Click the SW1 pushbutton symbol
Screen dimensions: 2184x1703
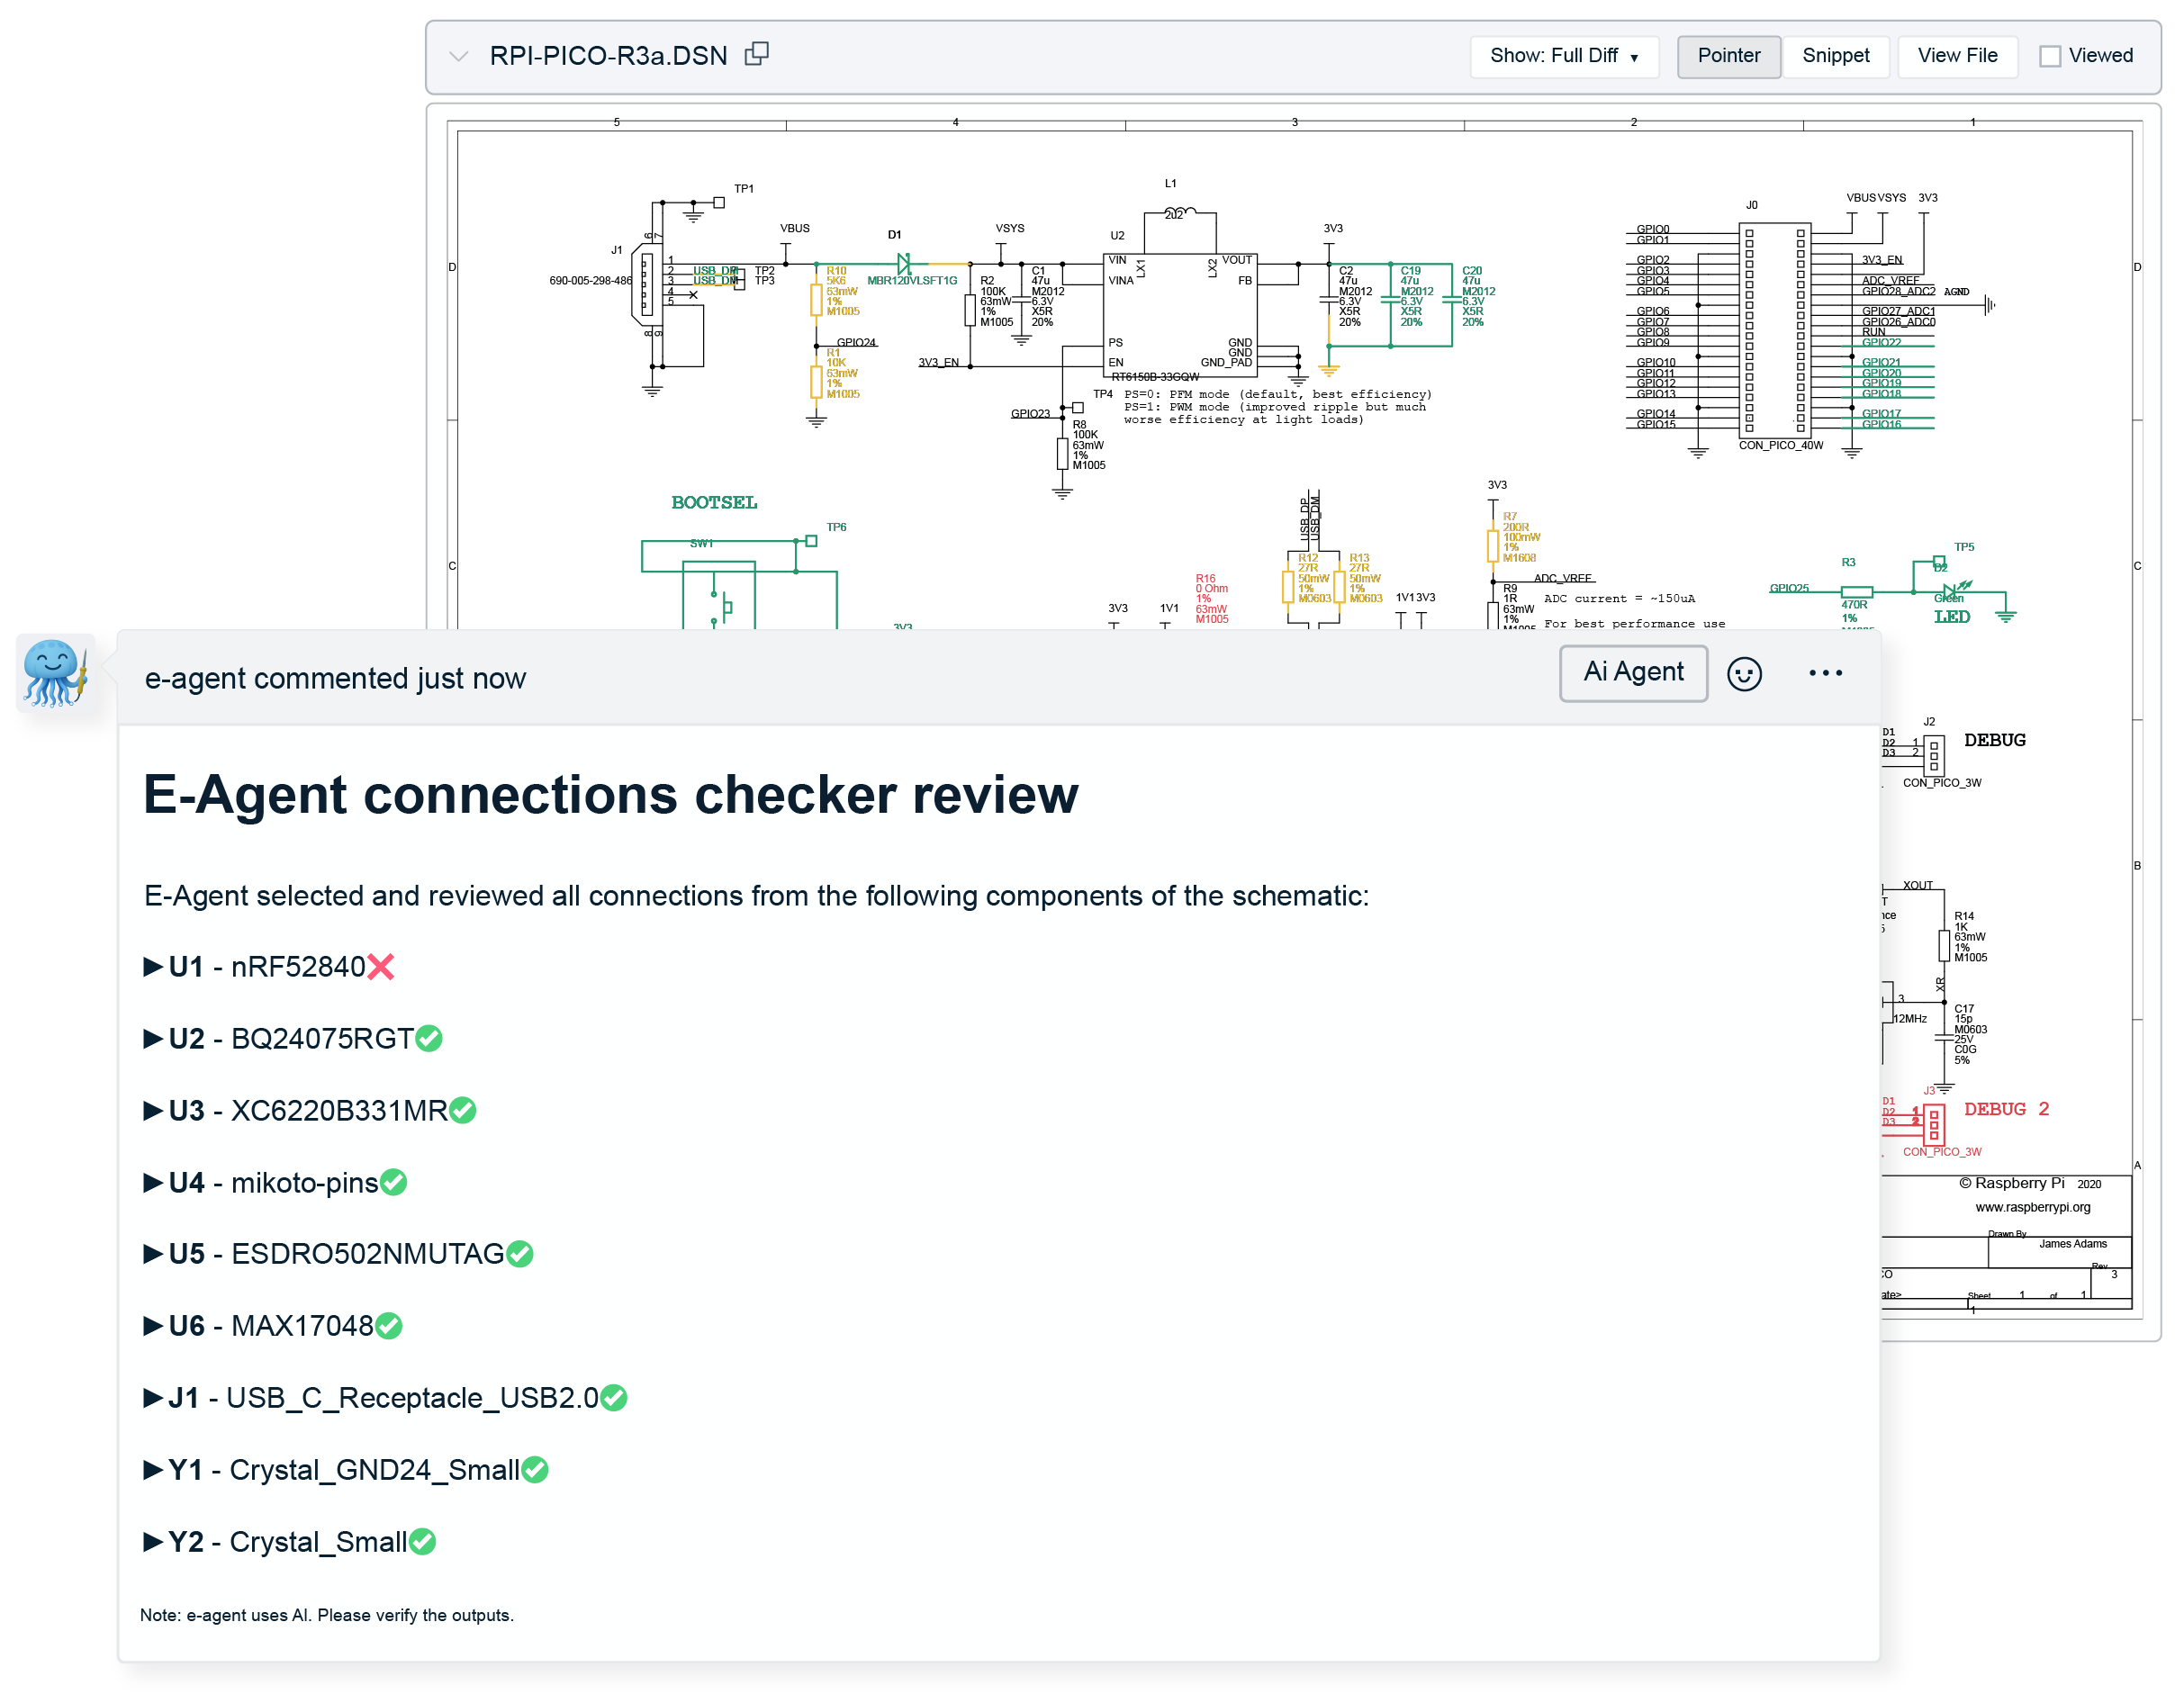pos(719,596)
